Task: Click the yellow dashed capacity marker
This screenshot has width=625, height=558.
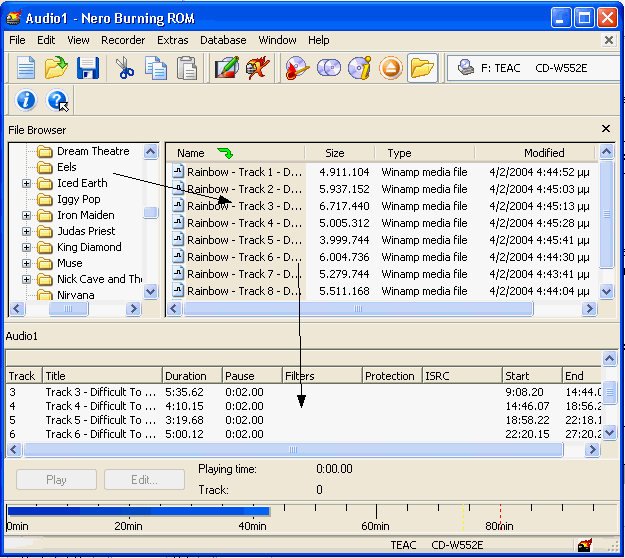Action: click(463, 517)
